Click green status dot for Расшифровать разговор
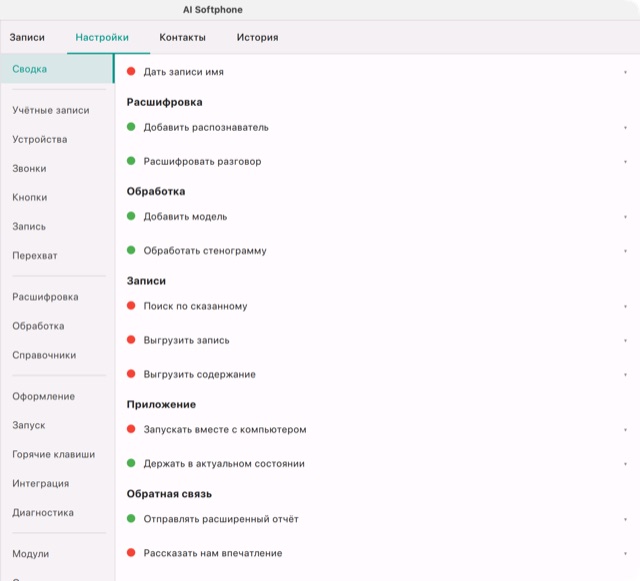 tap(131, 161)
